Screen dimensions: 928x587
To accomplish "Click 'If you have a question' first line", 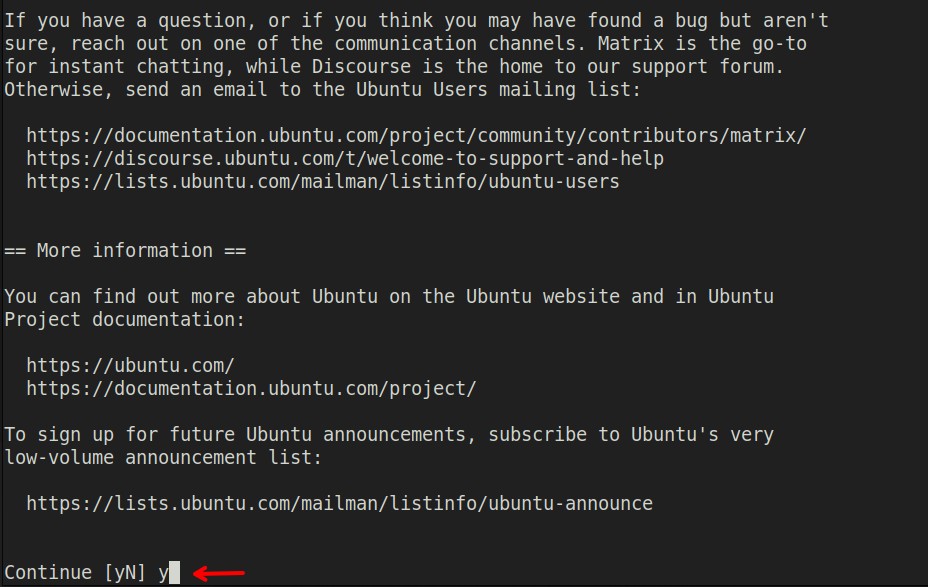I will (416, 20).
